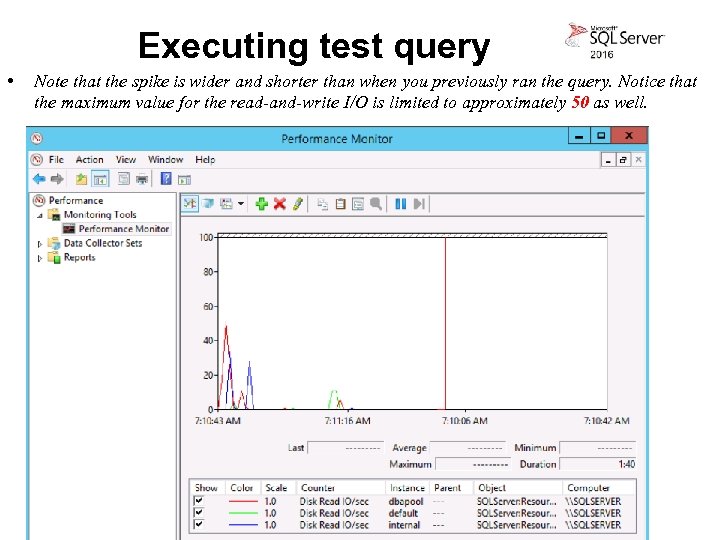Open the graph type dropdown arrow
Image resolution: width=720 pixels, height=540 pixels.
(241, 204)
